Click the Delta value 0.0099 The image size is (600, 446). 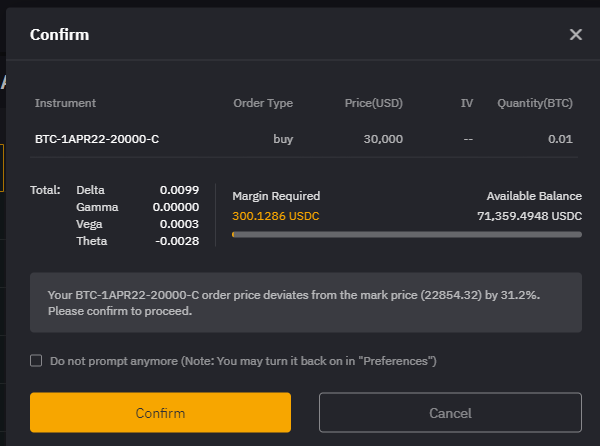click(x=180, y=189)
